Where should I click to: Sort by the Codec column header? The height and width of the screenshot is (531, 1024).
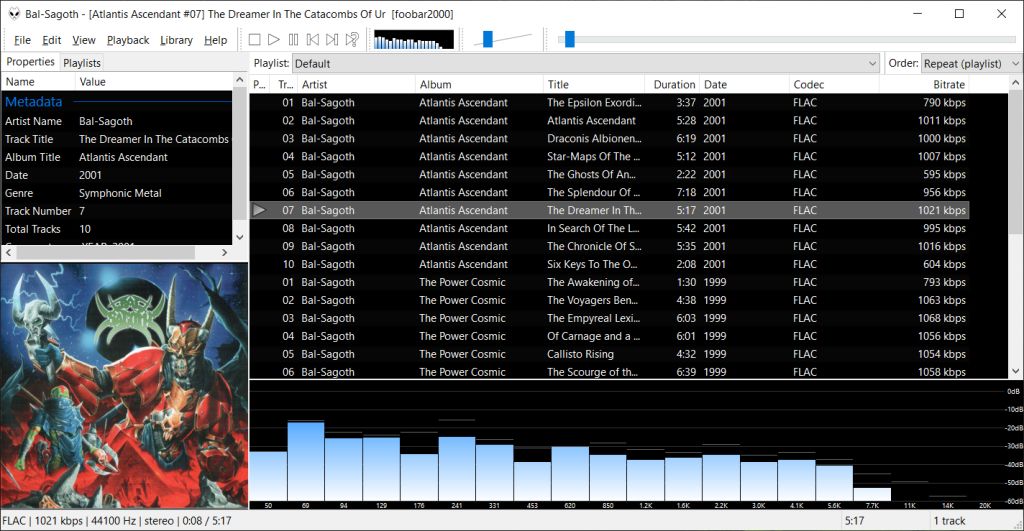coord(834,84)
